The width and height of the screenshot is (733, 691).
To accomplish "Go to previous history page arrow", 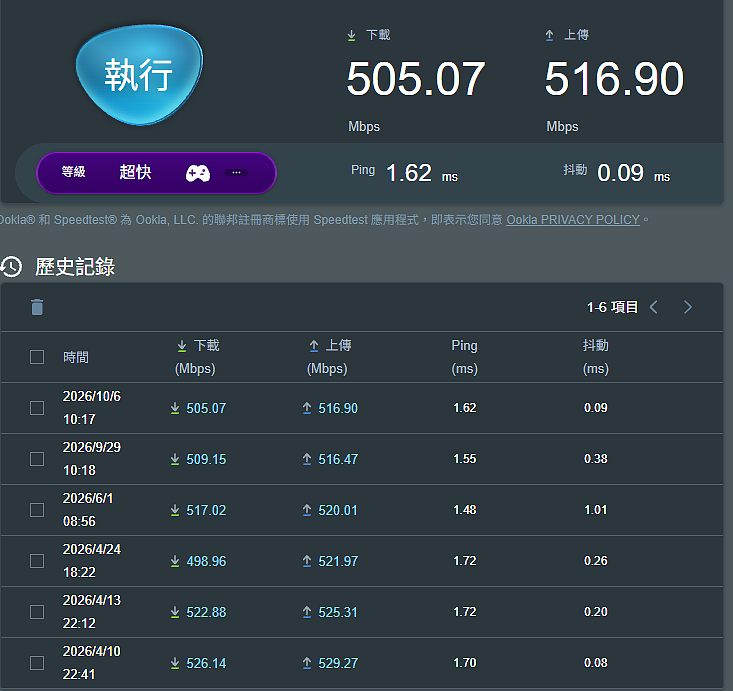I will click(x=654, y=307).
